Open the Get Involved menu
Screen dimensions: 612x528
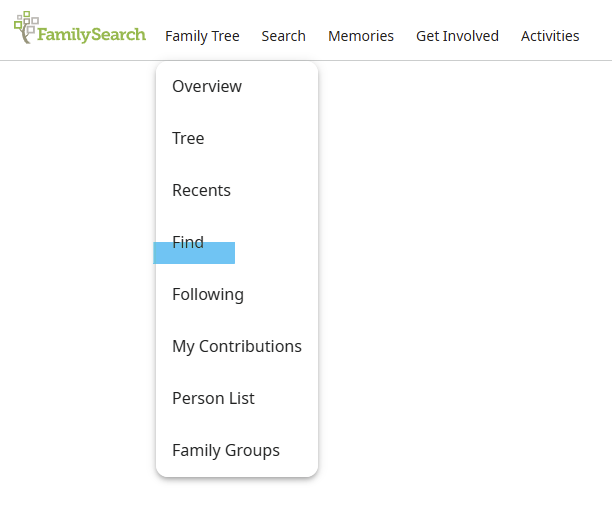457,36
